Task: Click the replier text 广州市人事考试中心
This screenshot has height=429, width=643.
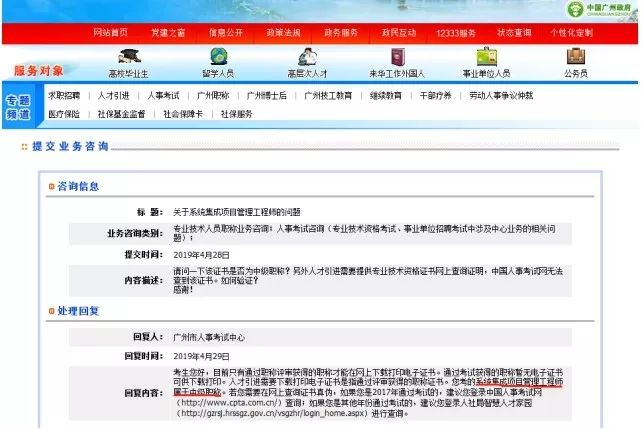Action: pyautogui.click(x=209, y=337)
